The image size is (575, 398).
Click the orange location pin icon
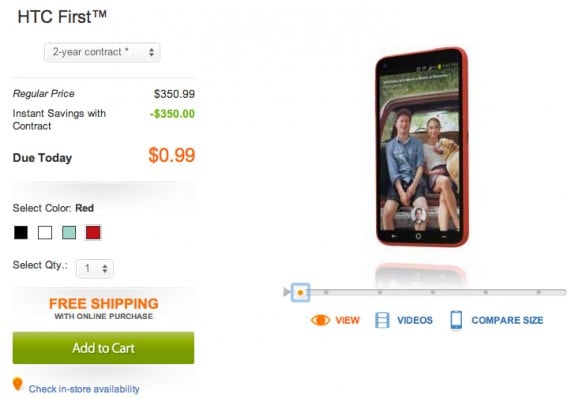point(18,384)
